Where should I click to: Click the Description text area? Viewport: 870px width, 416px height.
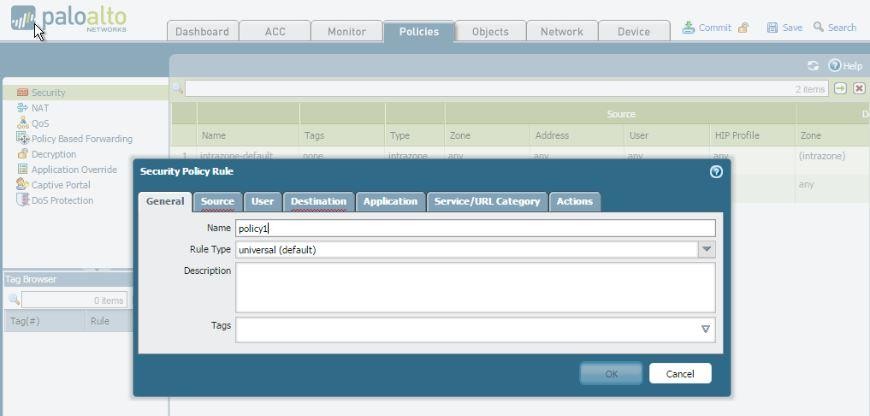coord(475,287)
